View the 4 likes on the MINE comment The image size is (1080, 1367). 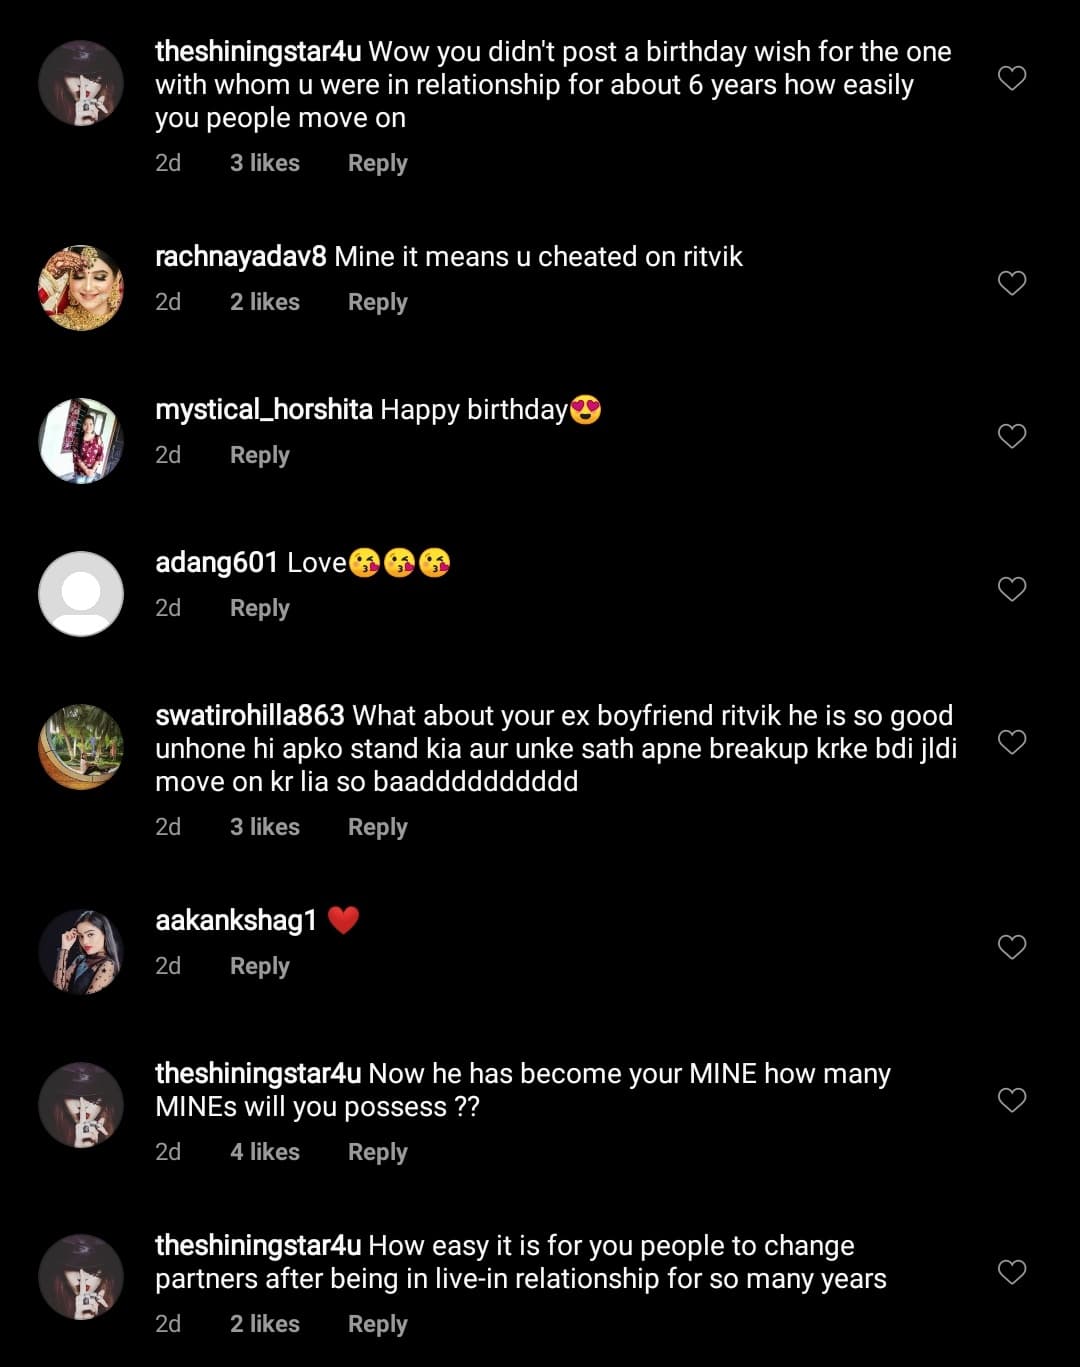click(264, 1152)
